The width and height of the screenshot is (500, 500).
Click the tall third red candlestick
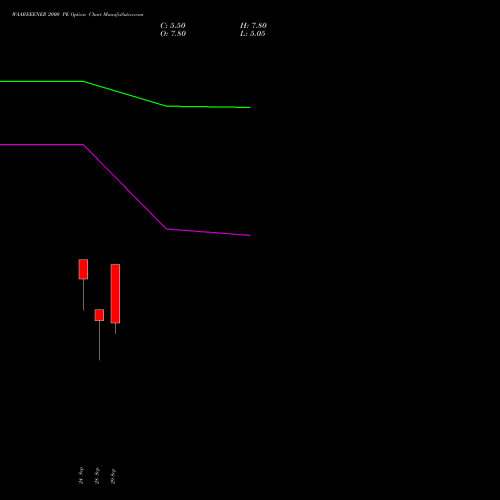pyautogui.click(x=115, y=294)
